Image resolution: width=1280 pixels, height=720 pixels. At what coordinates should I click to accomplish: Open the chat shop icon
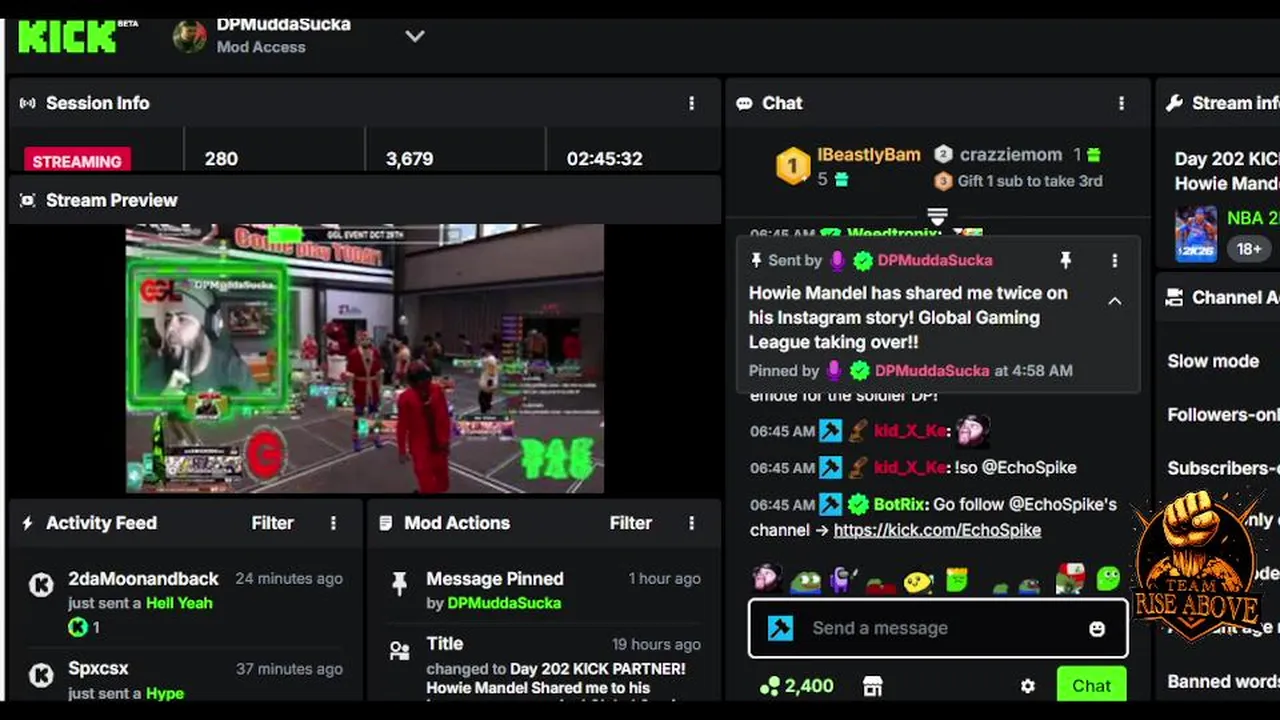[873, 686]
